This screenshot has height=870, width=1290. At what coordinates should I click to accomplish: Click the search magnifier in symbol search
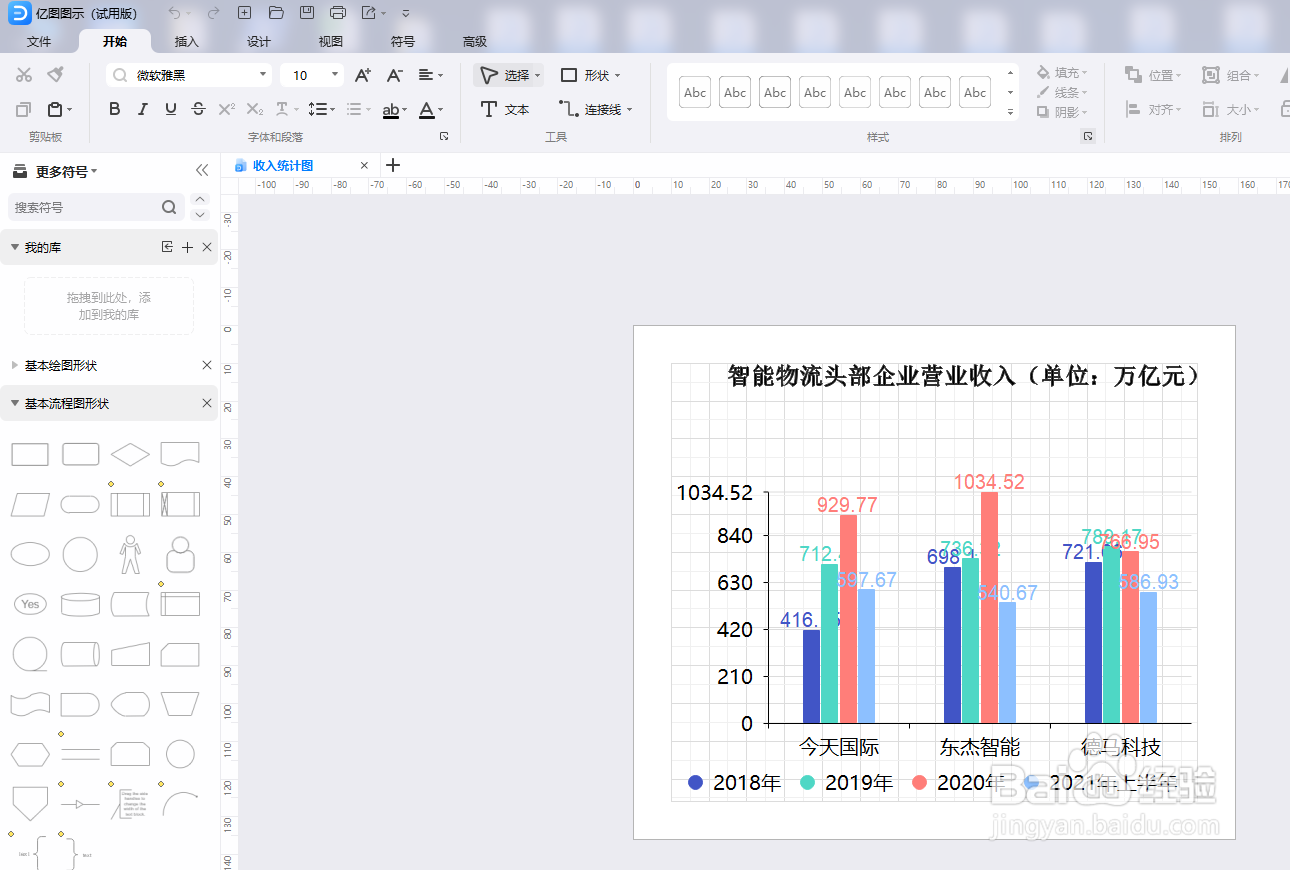[x=169, y=207]
